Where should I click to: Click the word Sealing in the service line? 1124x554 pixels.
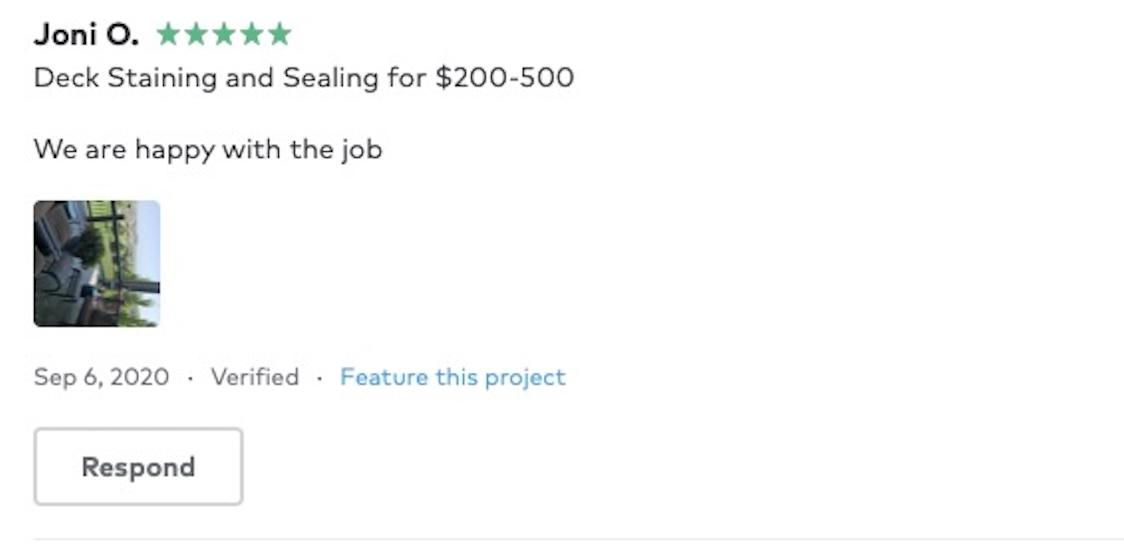(328, 78)
